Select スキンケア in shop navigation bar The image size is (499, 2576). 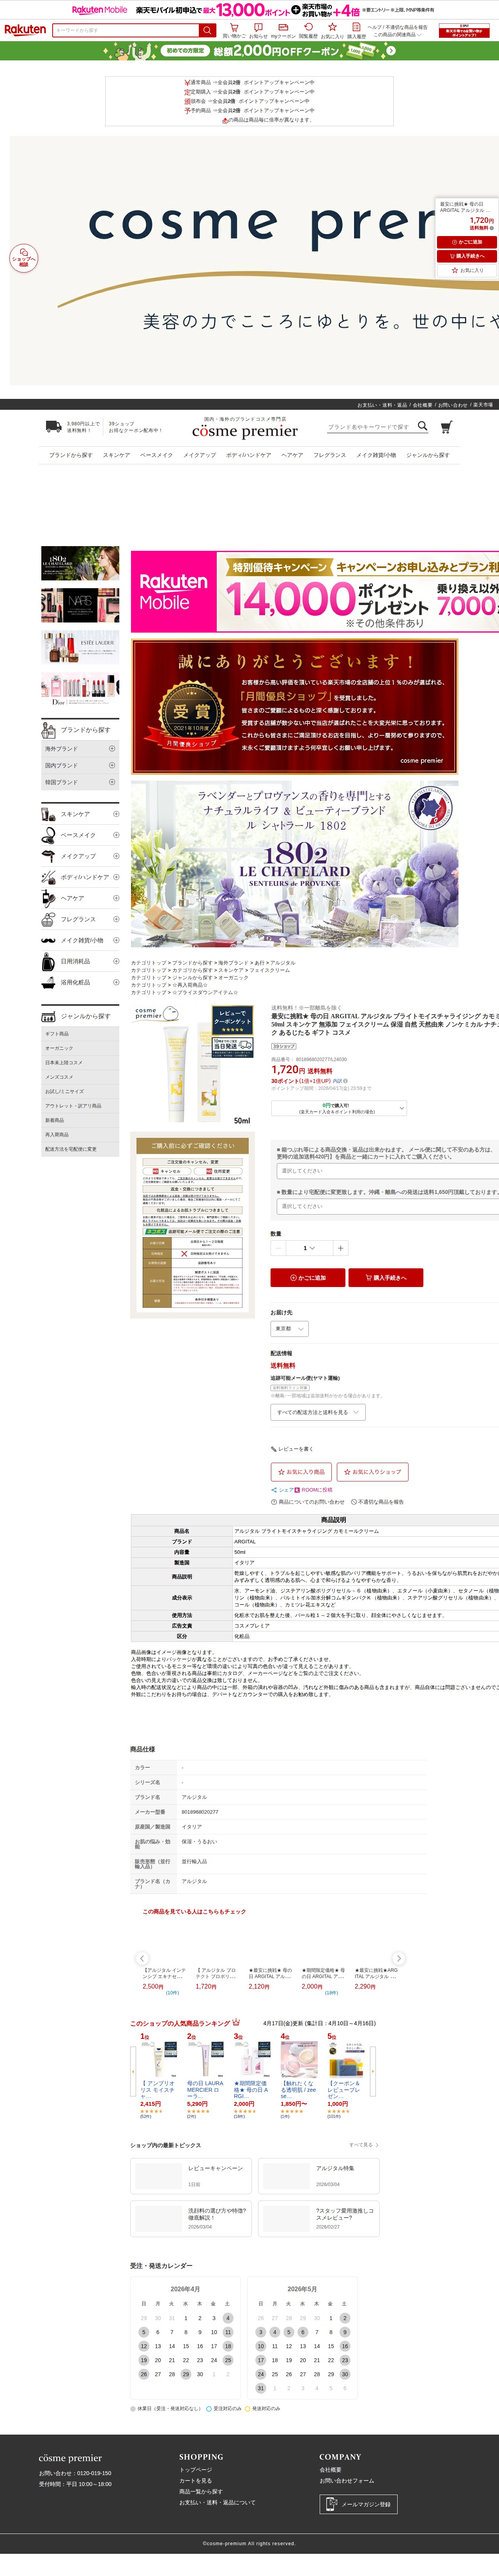click(x=116, y=455)
